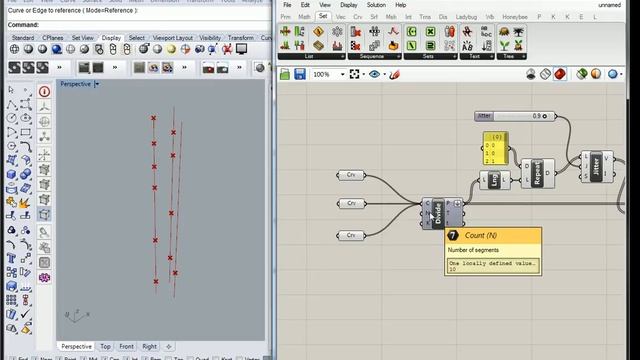Select the Polyline tool in Rhino sidebar
This screenshot has height=360, width=640.
click(x=11, y=104)
